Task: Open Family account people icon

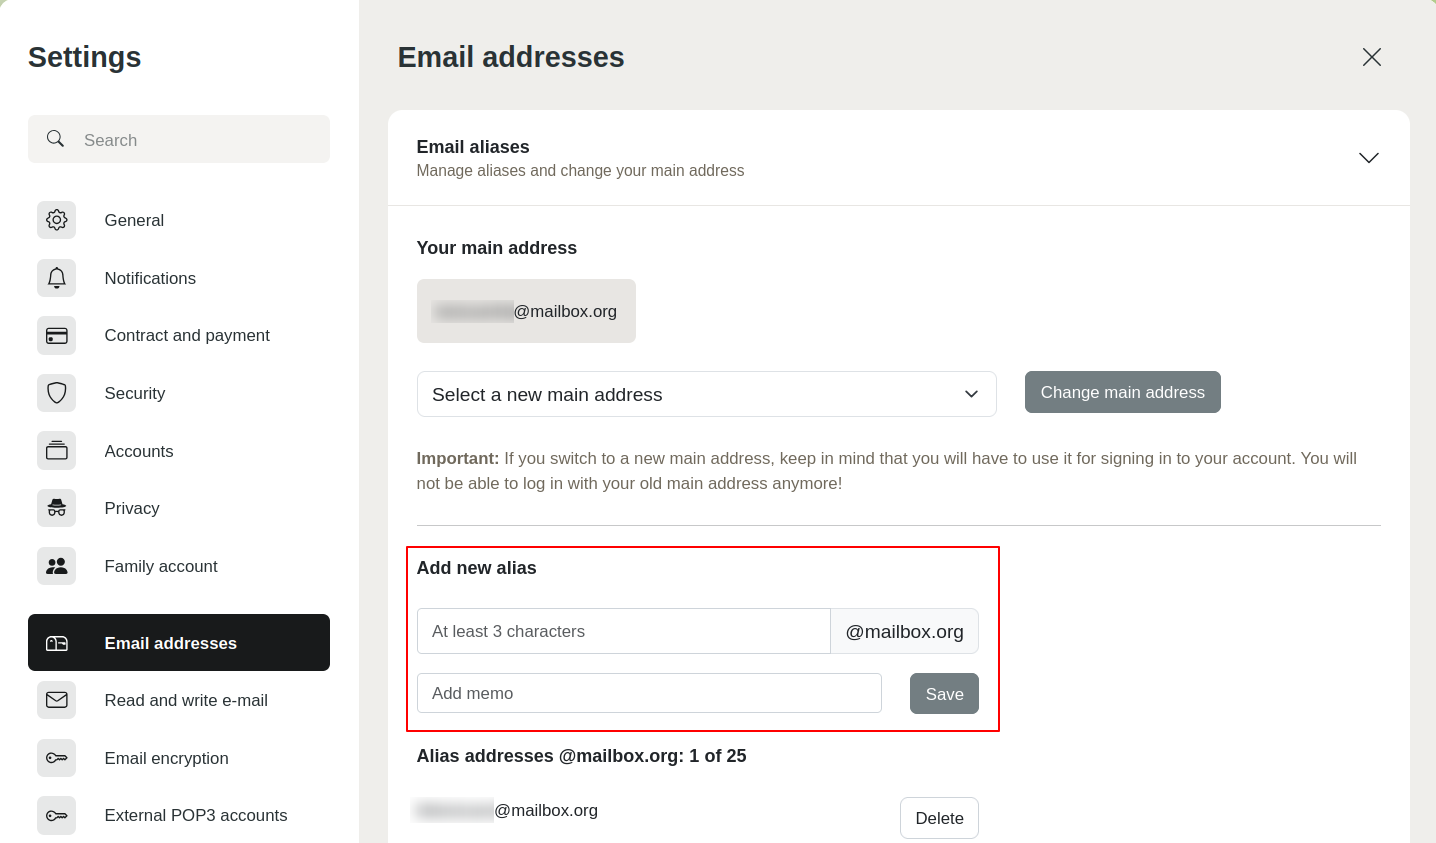Action: coord(57,566)
